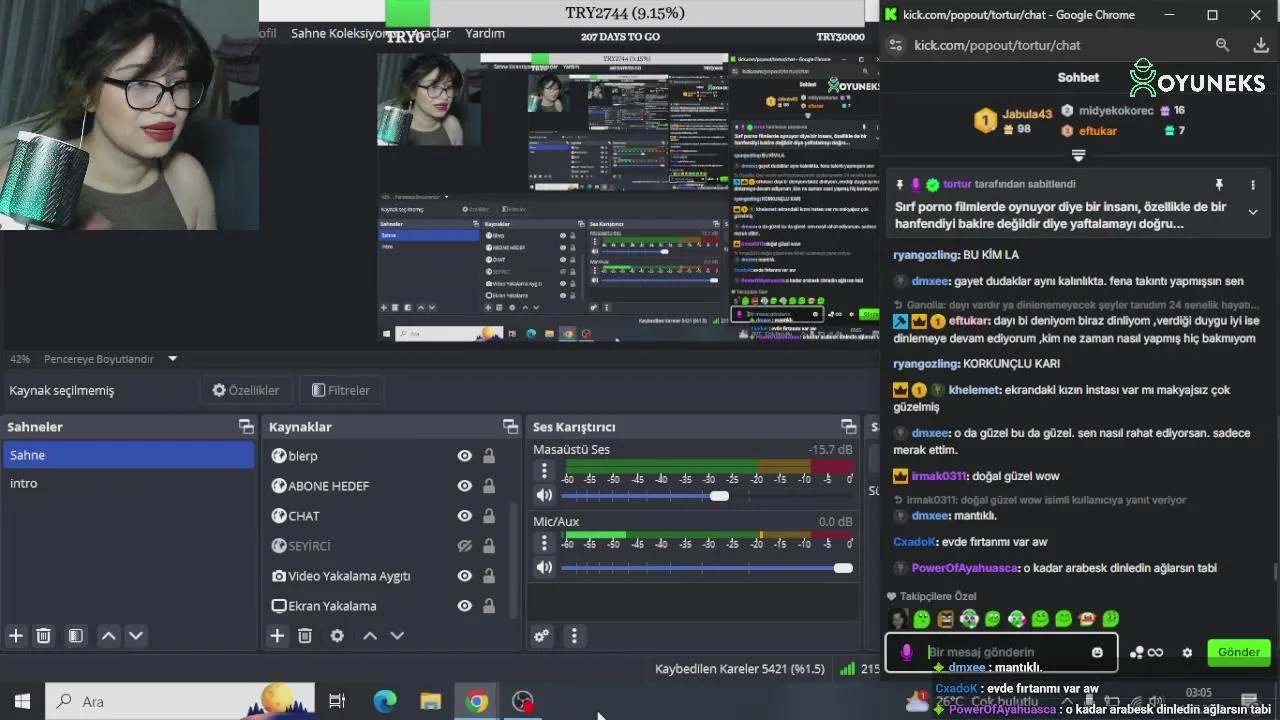Click the Filtreler button

click(341, 390)
